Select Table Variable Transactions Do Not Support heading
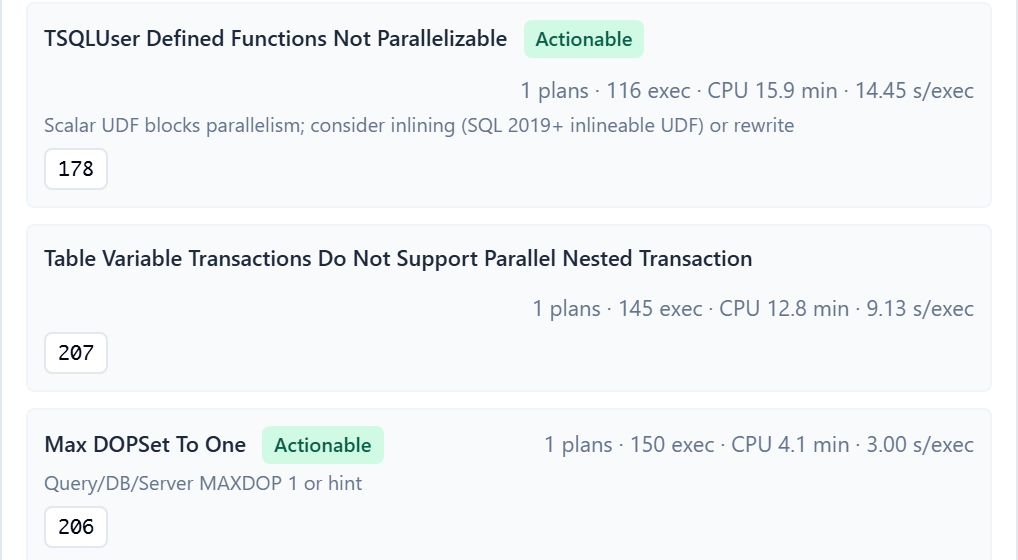 coord(398,259)
